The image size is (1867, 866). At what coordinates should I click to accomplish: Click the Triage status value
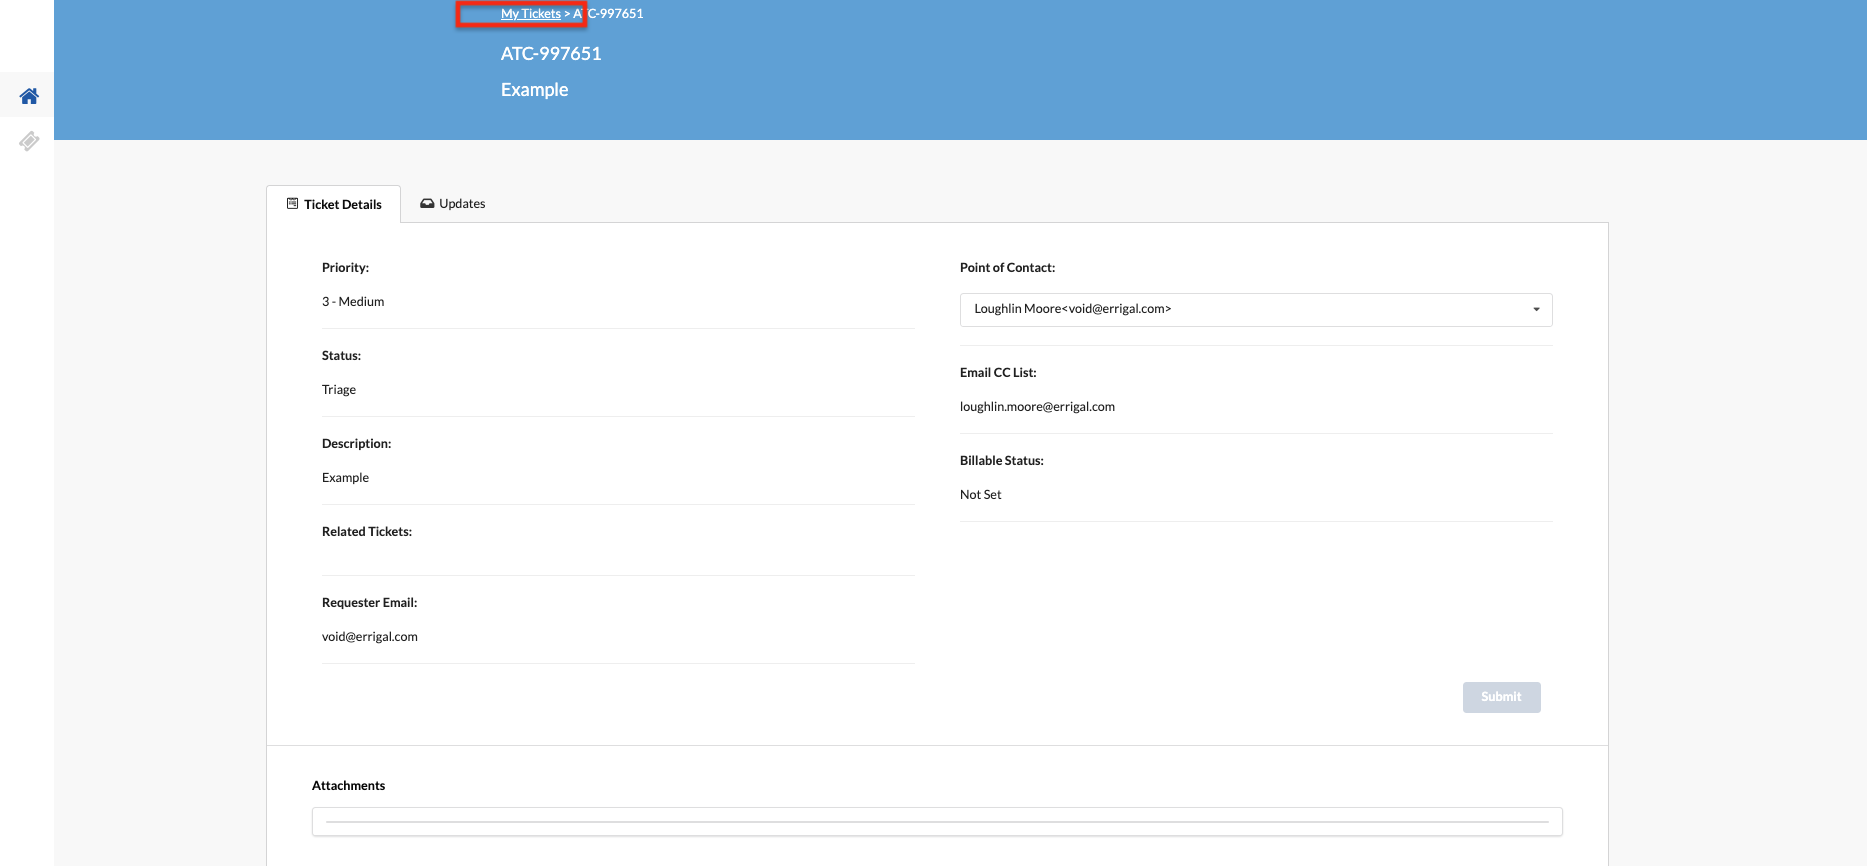pyautogui.click(x=339, y=390)
